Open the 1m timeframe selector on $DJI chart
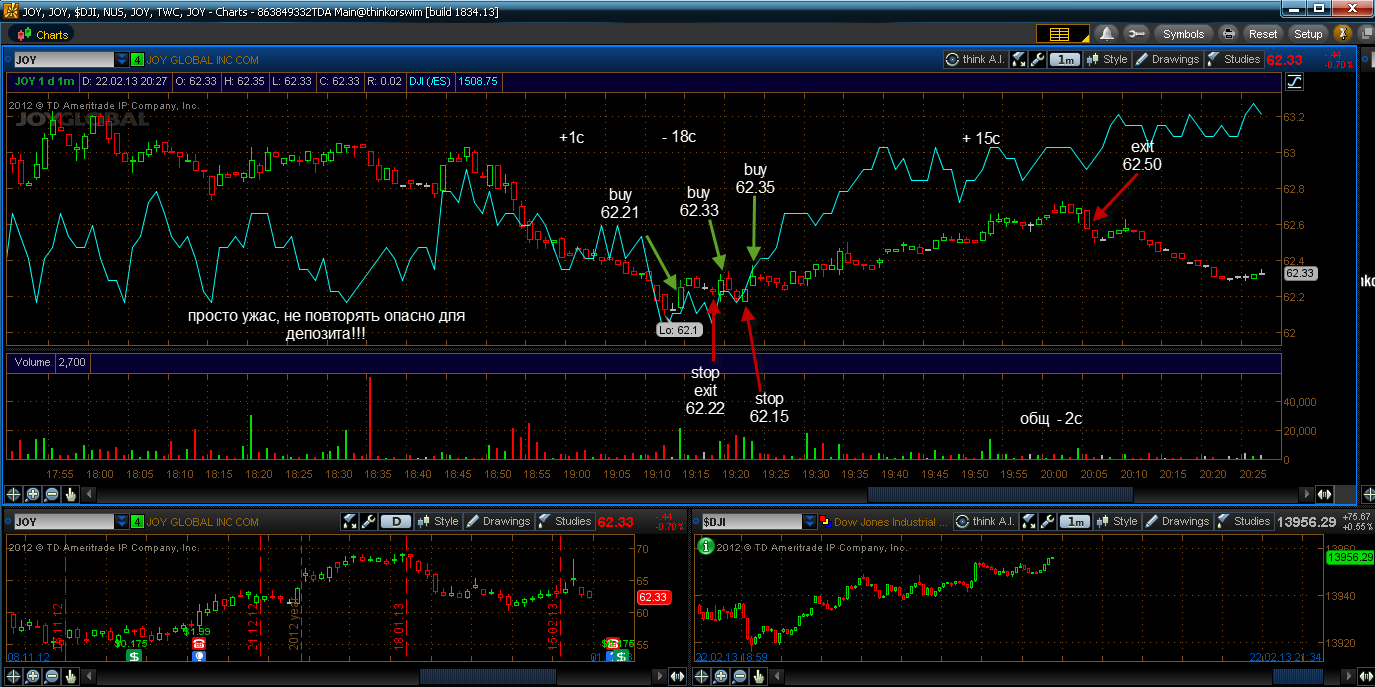The width and height of the screenshot is (1375, 687). coord(1075,521)
